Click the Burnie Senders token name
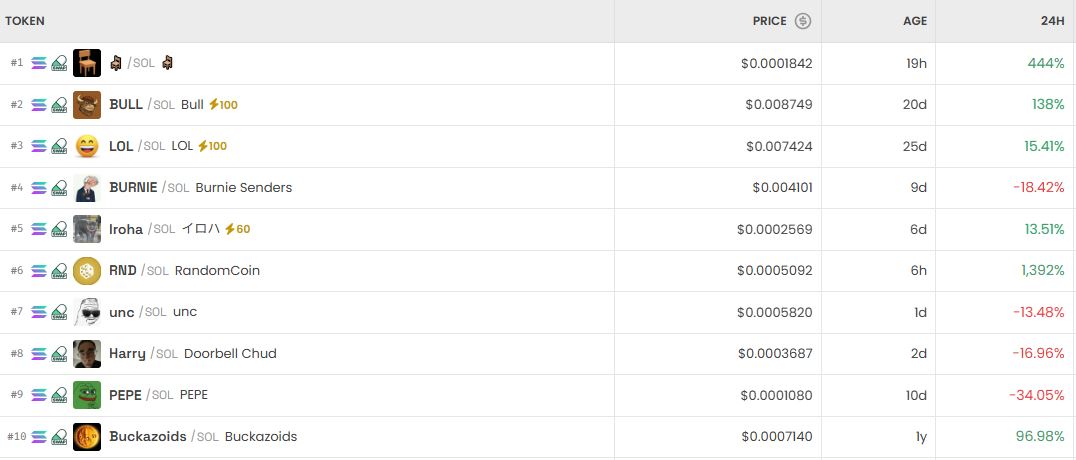This screenshot has width=1076, height=460. (x=244, y=188)
